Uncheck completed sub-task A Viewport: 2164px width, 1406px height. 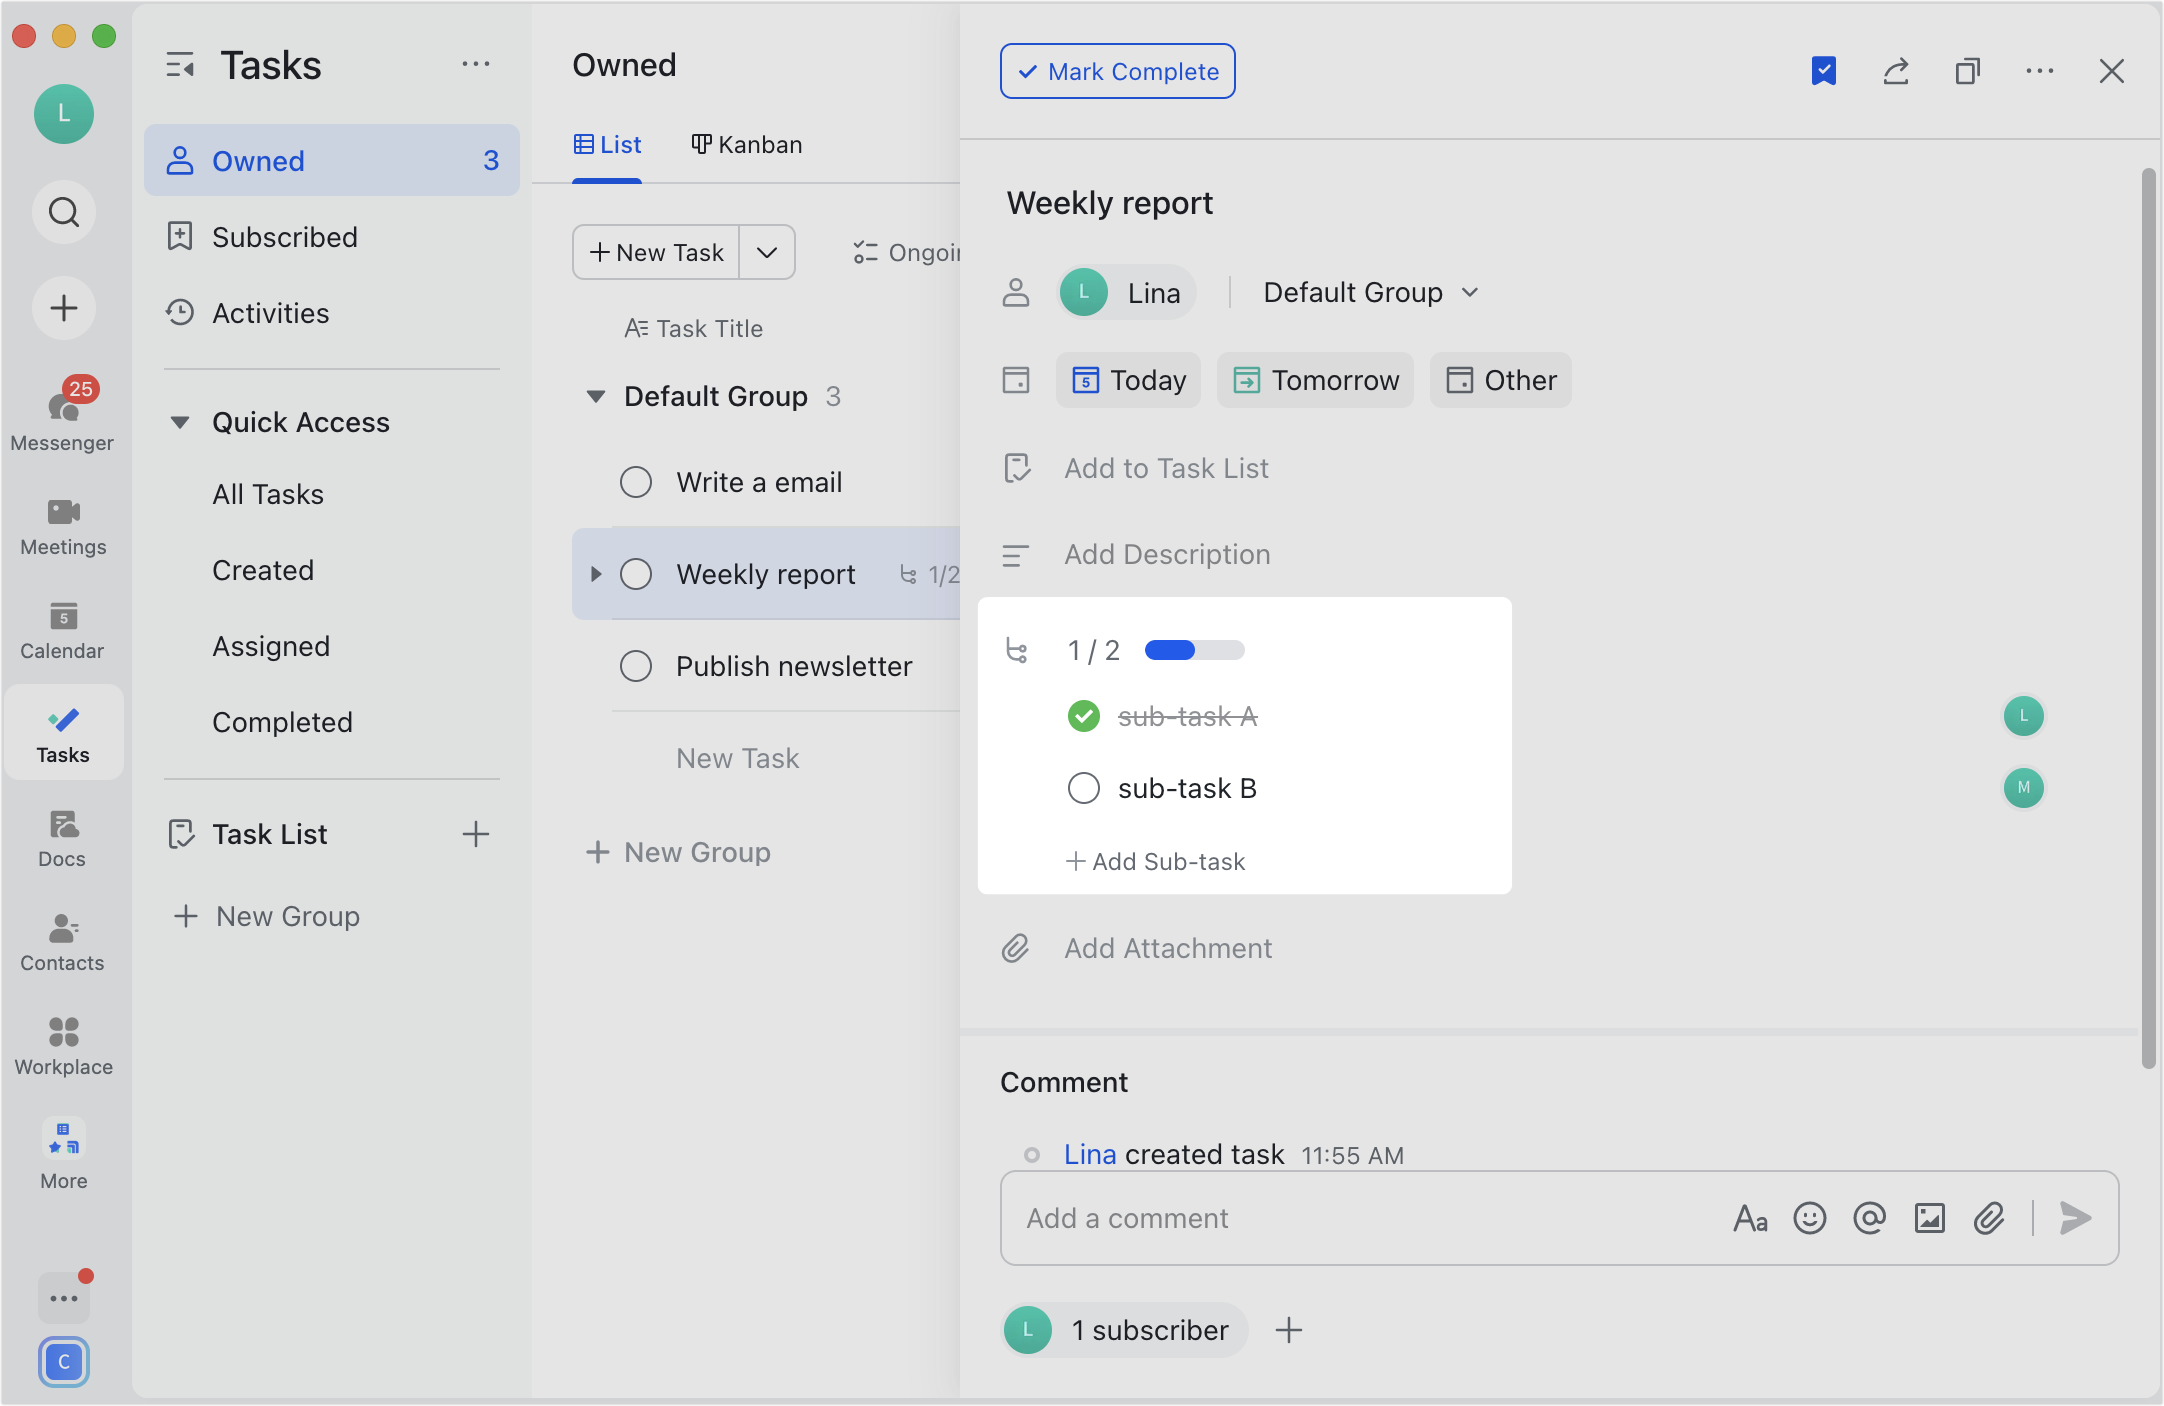[x=1084, y=716]
